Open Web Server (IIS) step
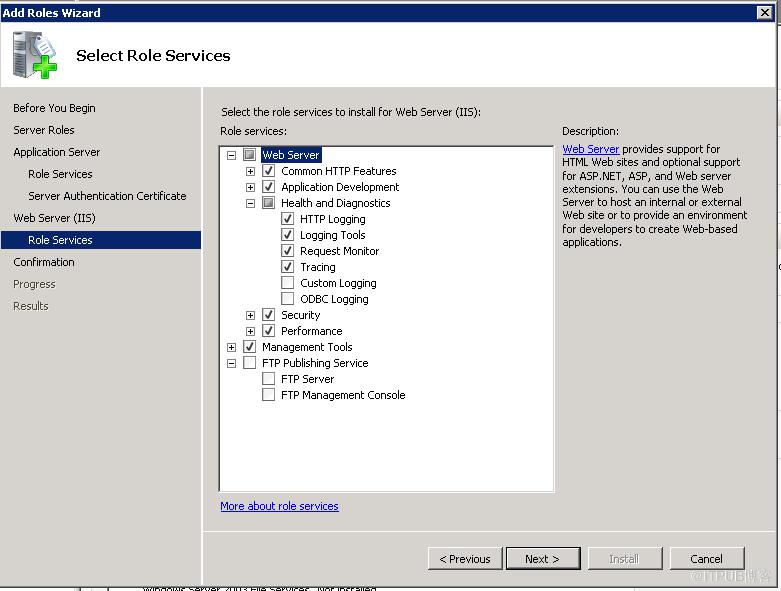 pyautogui.click(x=54, y=218)
